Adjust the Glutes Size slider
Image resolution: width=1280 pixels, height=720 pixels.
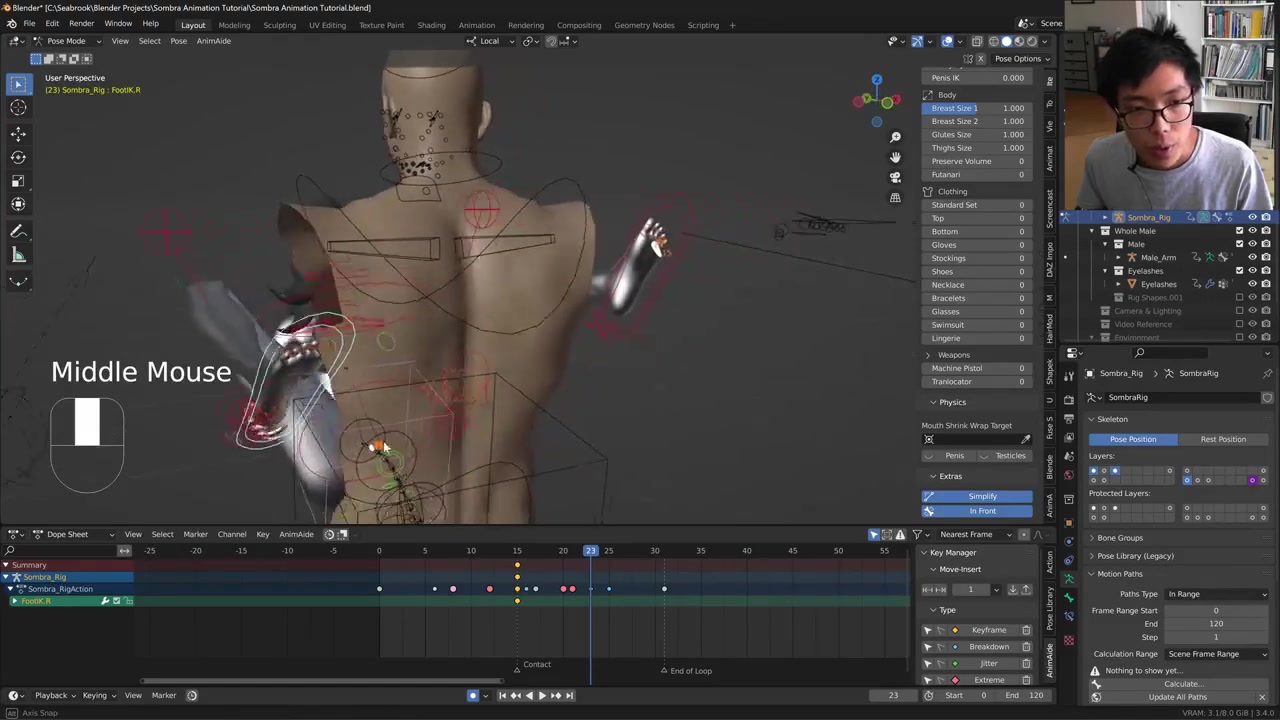(977, 134)
